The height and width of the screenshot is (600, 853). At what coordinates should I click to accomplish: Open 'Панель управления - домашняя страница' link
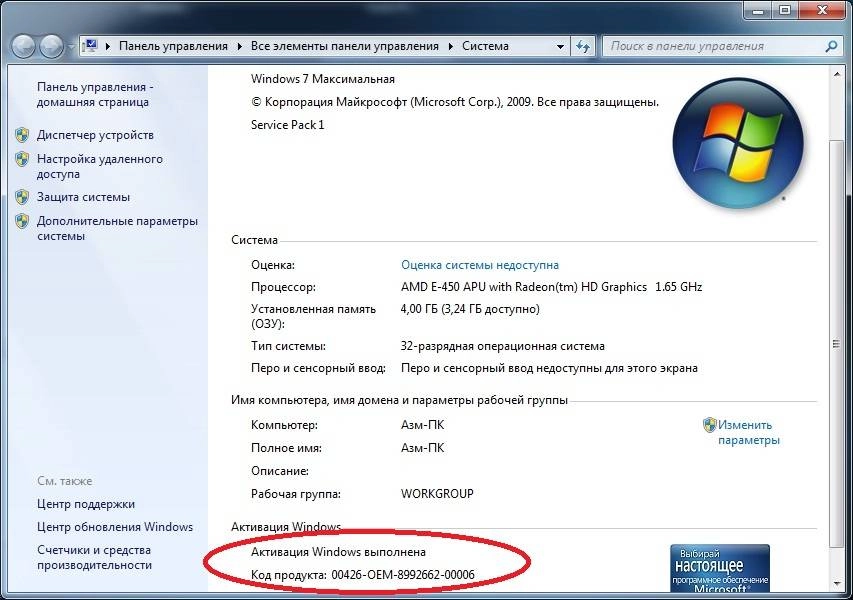pos(95,94)
